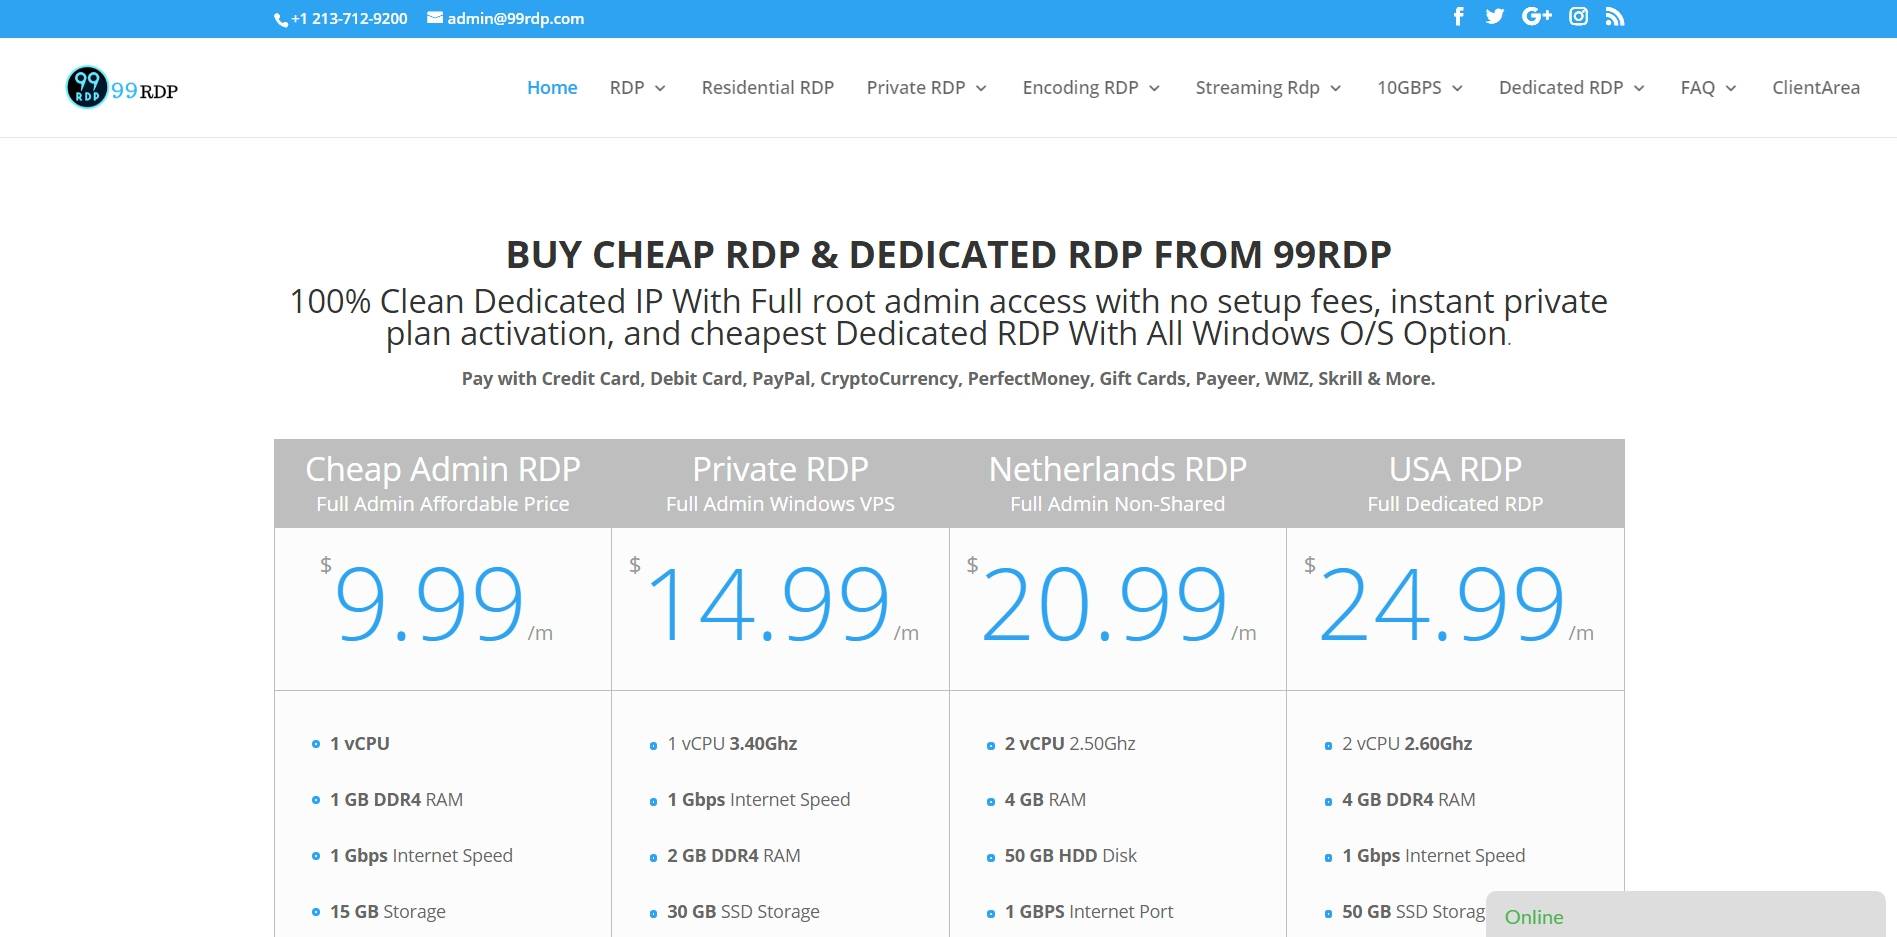Click the 9.99 price
Viewport: 1897px width, 937px height.
click(429, 605)
